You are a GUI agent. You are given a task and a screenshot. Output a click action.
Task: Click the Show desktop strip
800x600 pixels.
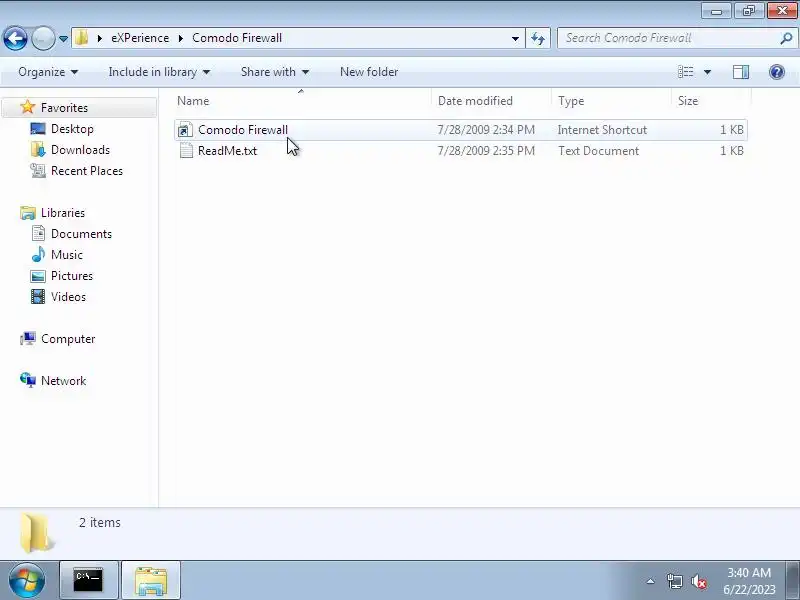tap(794, 581)
